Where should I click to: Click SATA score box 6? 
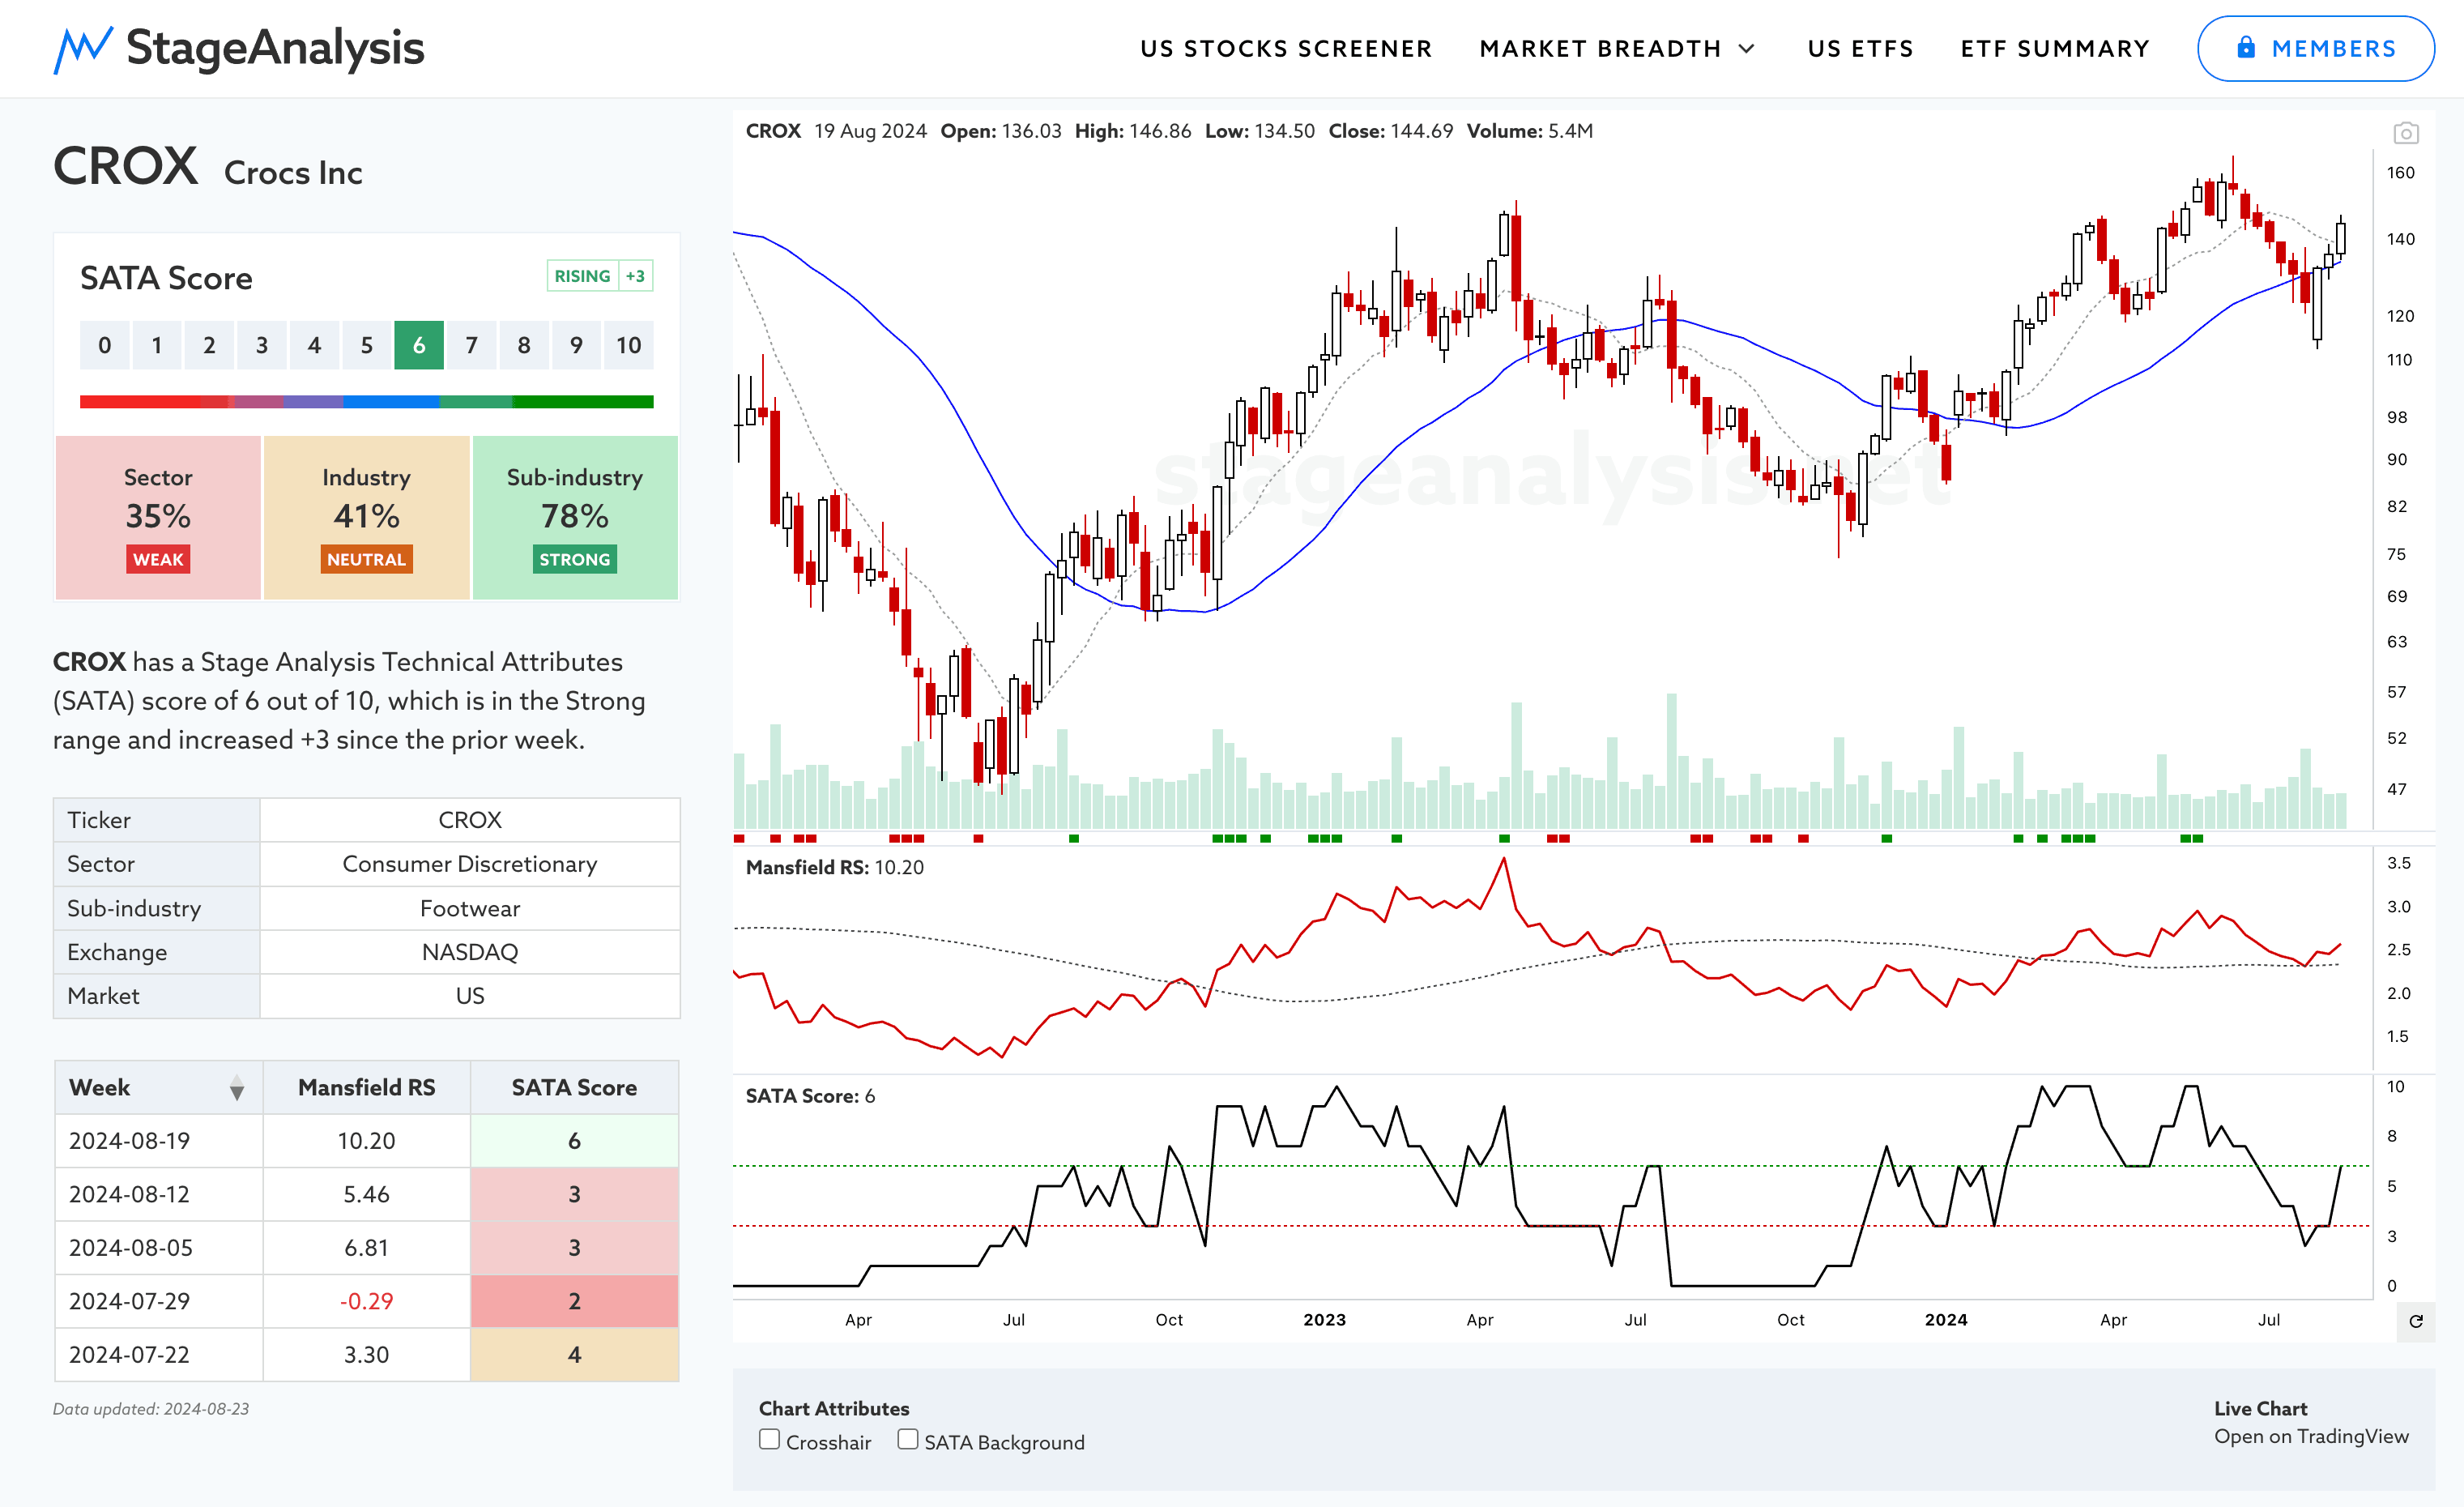pyautogui.click(x=419, y=345)
